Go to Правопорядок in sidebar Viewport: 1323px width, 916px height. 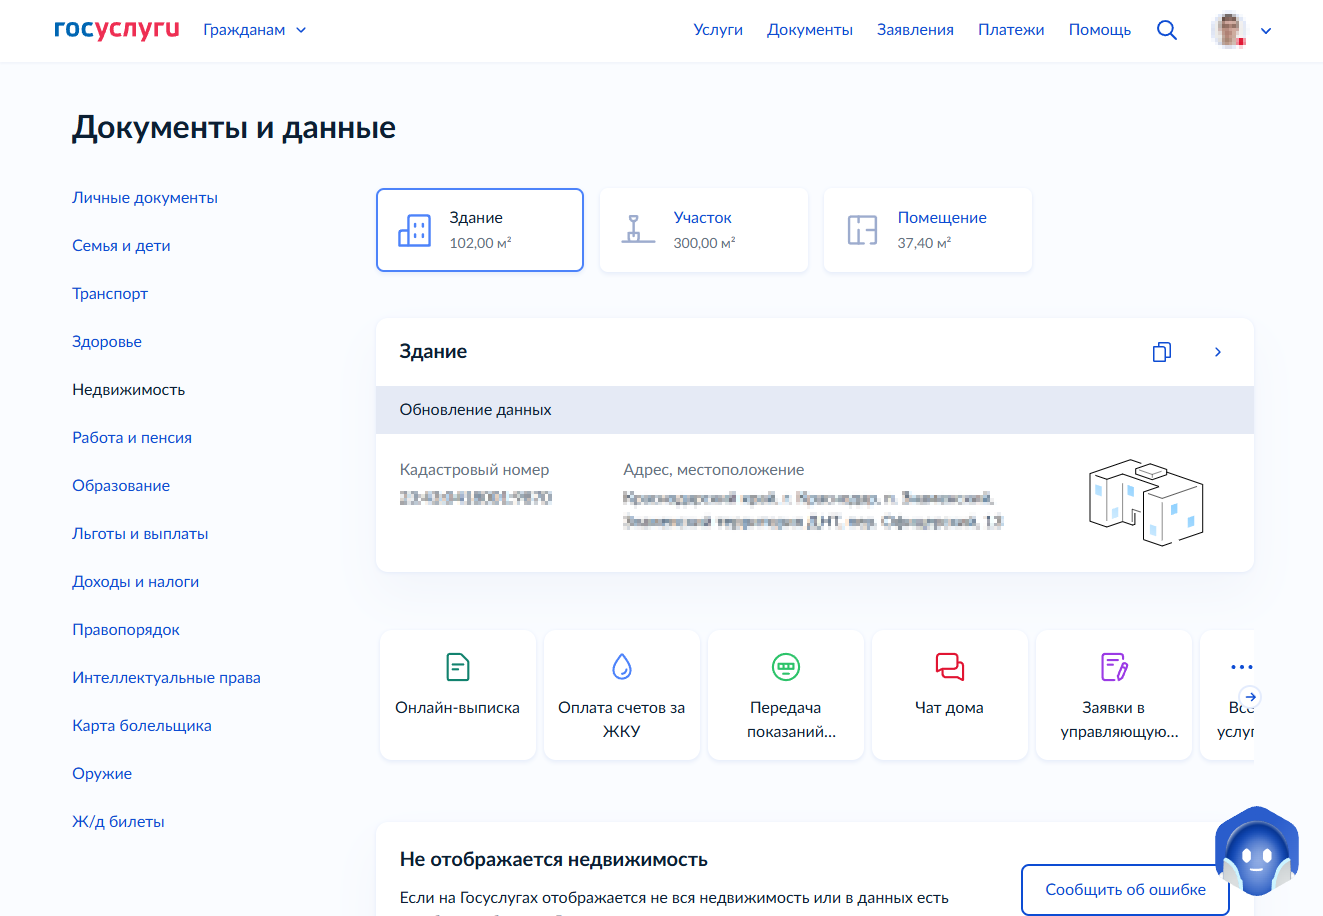(x=126, y=630)
